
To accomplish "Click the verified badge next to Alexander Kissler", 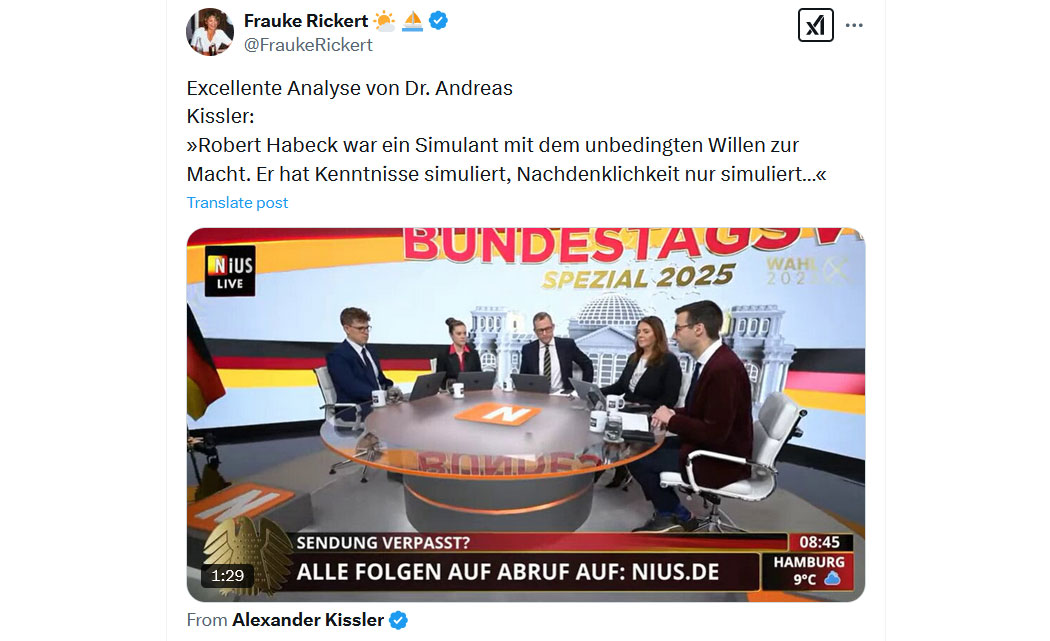I will tap(398, 621).
